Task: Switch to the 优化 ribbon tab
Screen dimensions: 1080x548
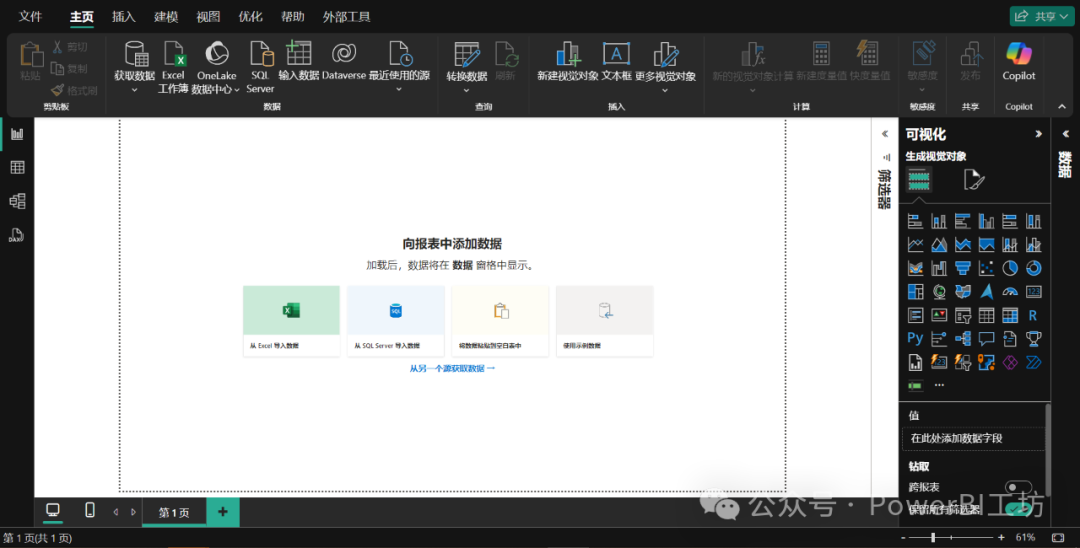Action: coord(251,17)
